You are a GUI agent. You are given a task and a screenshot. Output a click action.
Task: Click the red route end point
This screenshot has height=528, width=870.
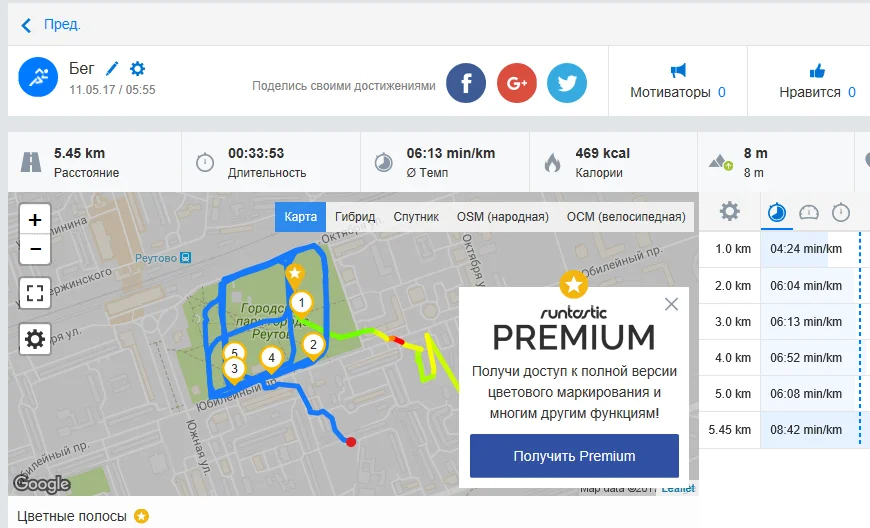coord(351,442)
